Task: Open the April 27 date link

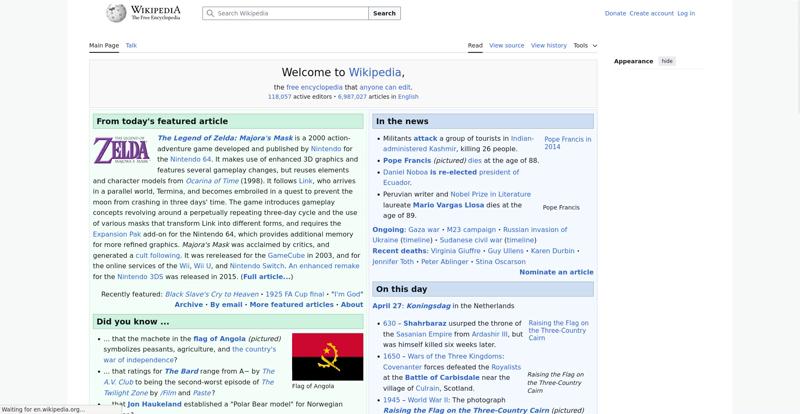Action: [x=388, y=306]
